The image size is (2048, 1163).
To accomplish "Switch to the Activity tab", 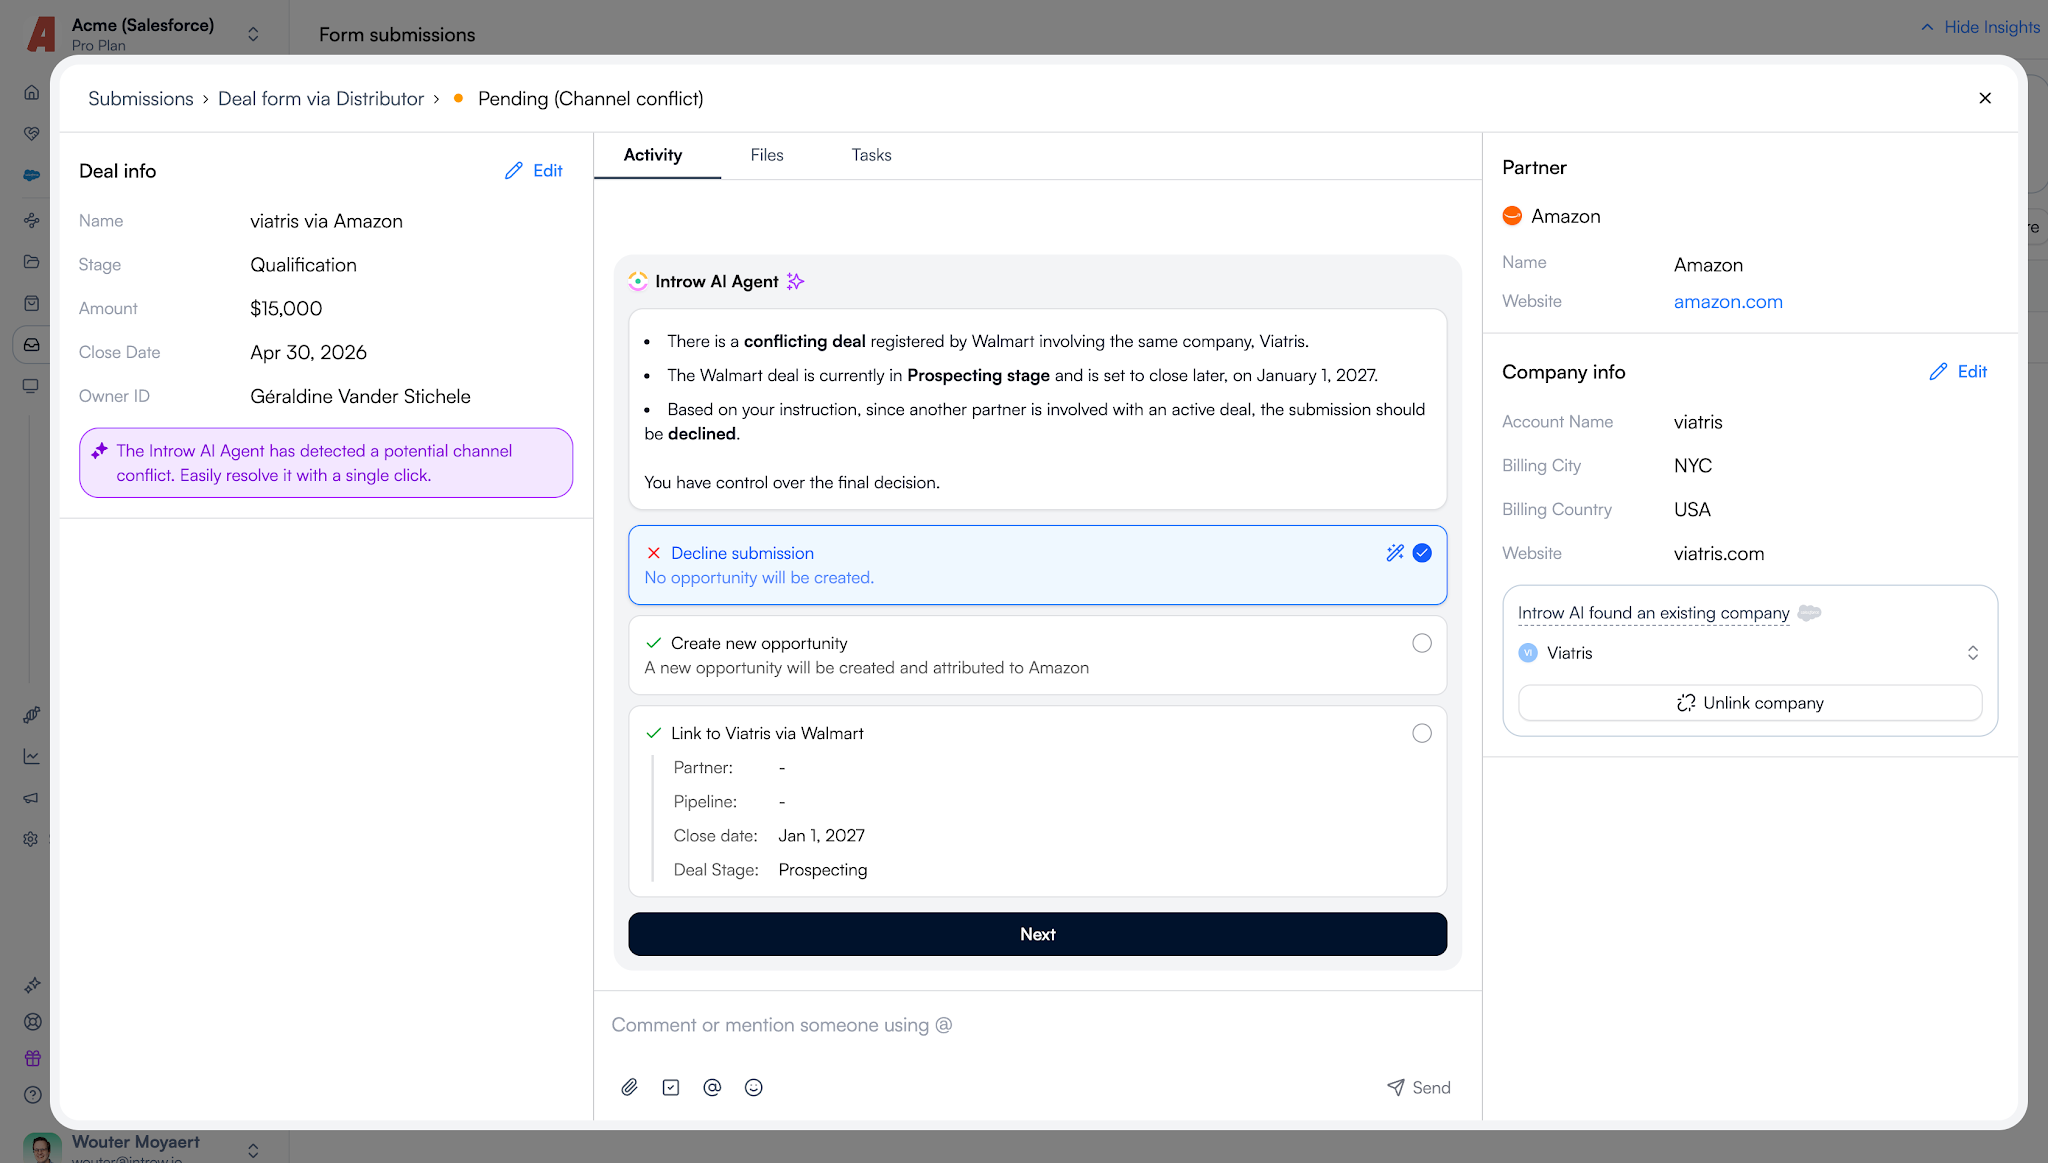I will click(653, 155).
